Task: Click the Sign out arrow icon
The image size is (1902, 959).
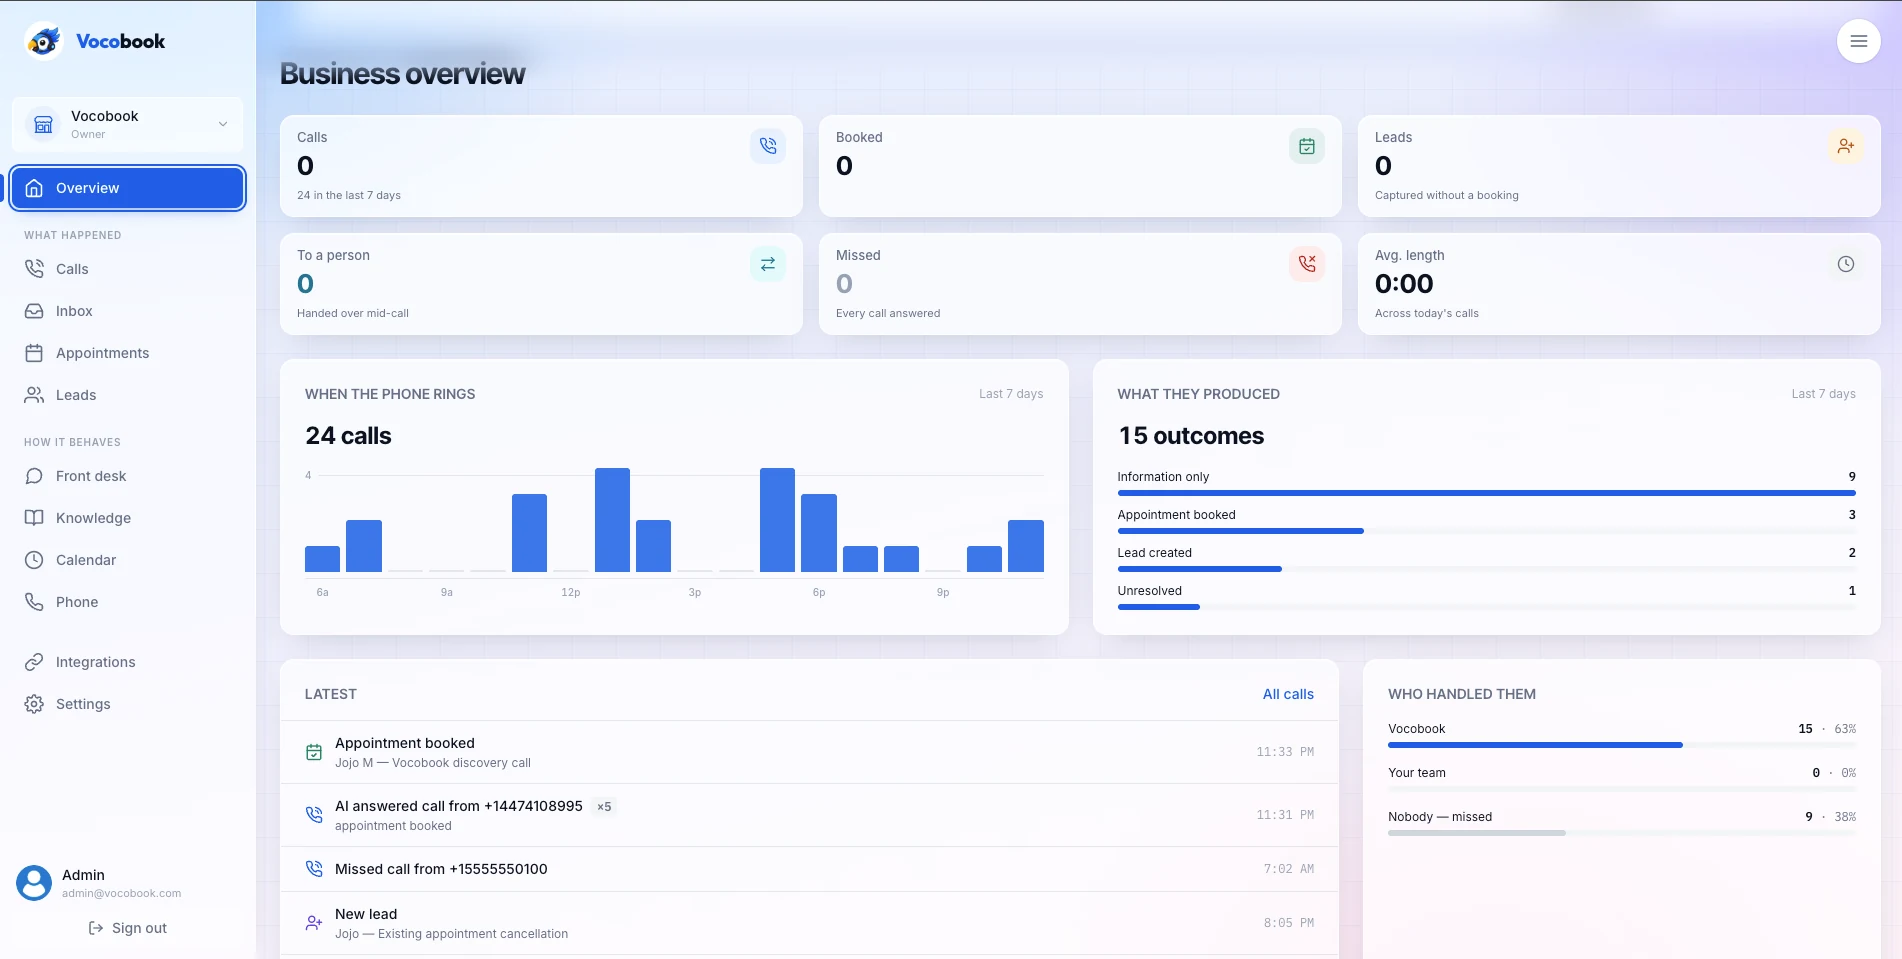Action: (96, 928)
